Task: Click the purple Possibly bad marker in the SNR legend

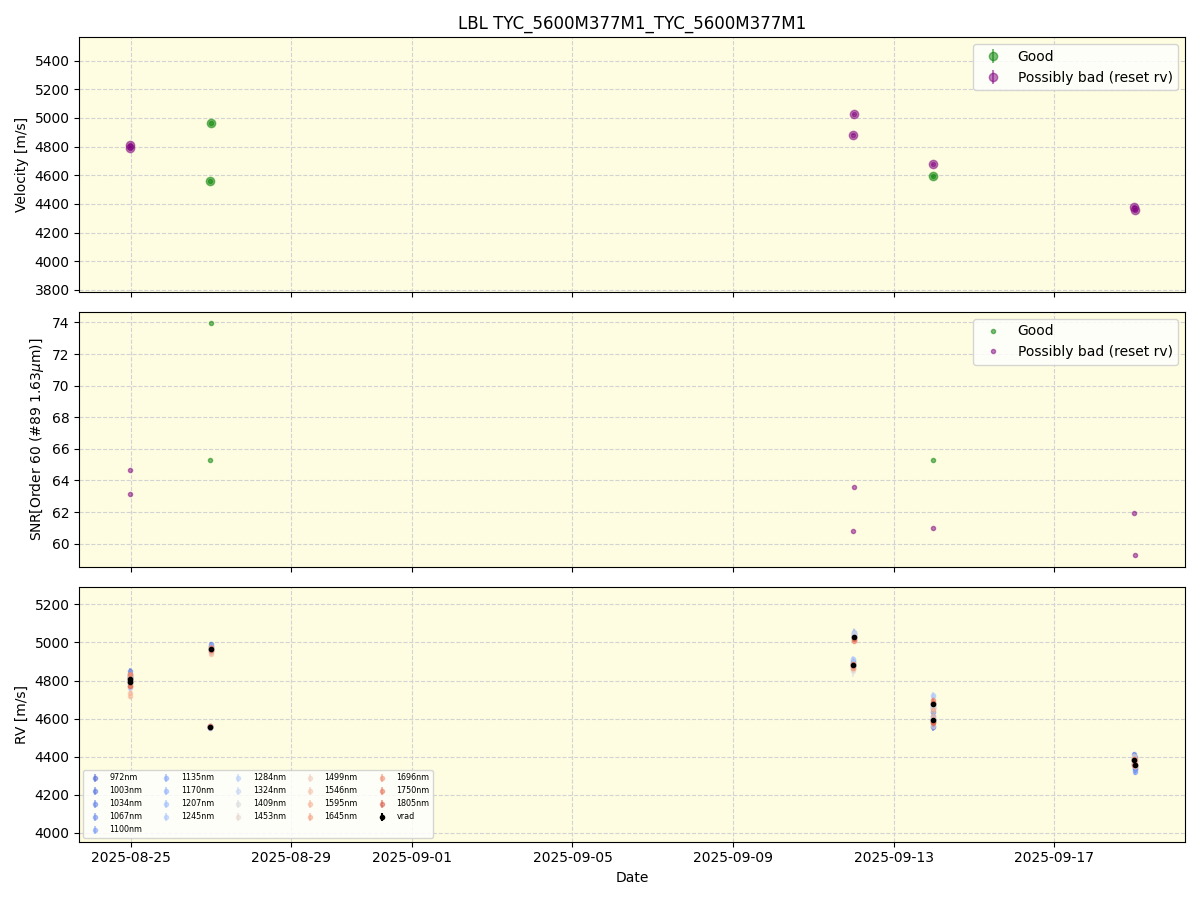Action: coord(993,352)
